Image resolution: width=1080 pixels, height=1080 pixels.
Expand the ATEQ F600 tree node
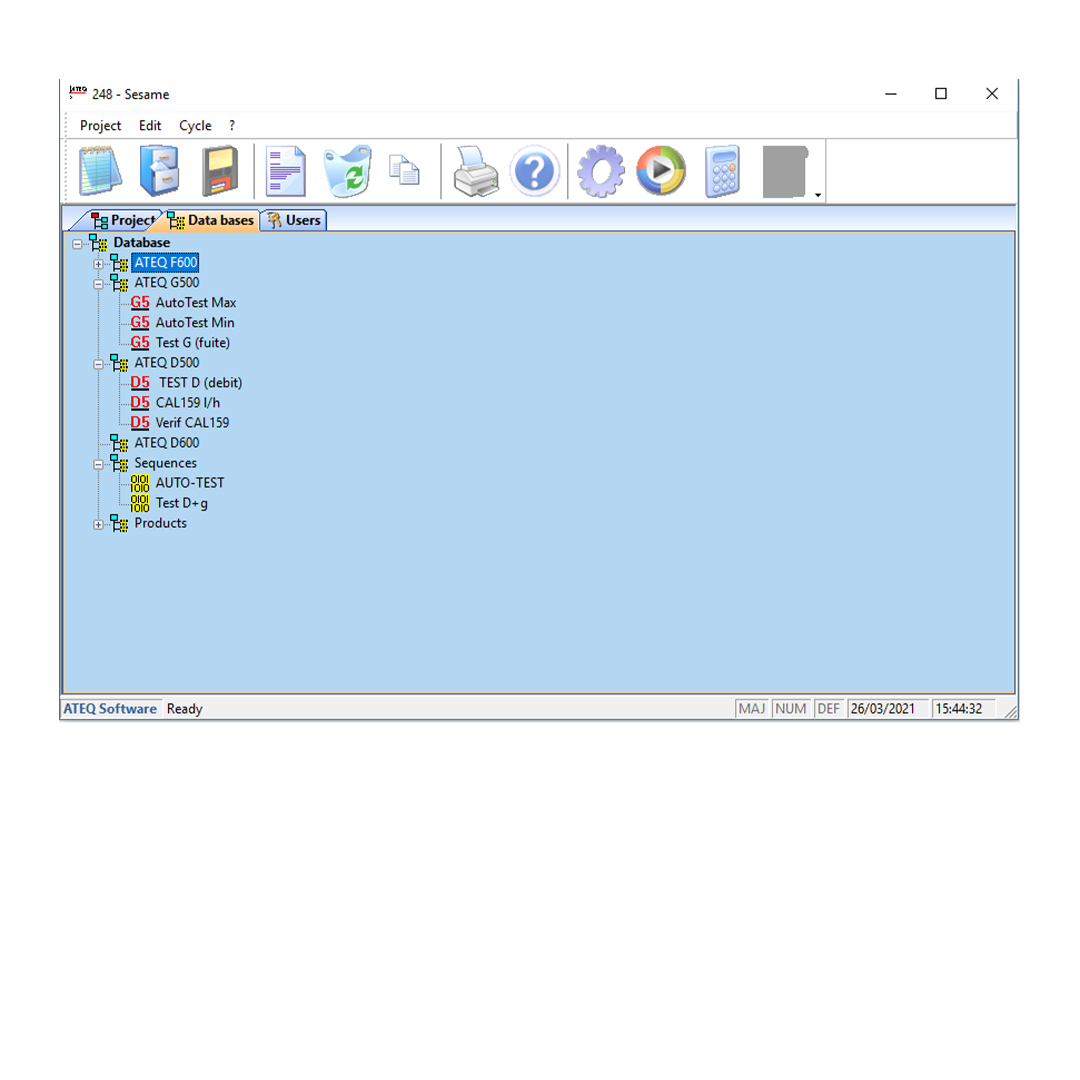pyautogui.click(x=98, y=264)
